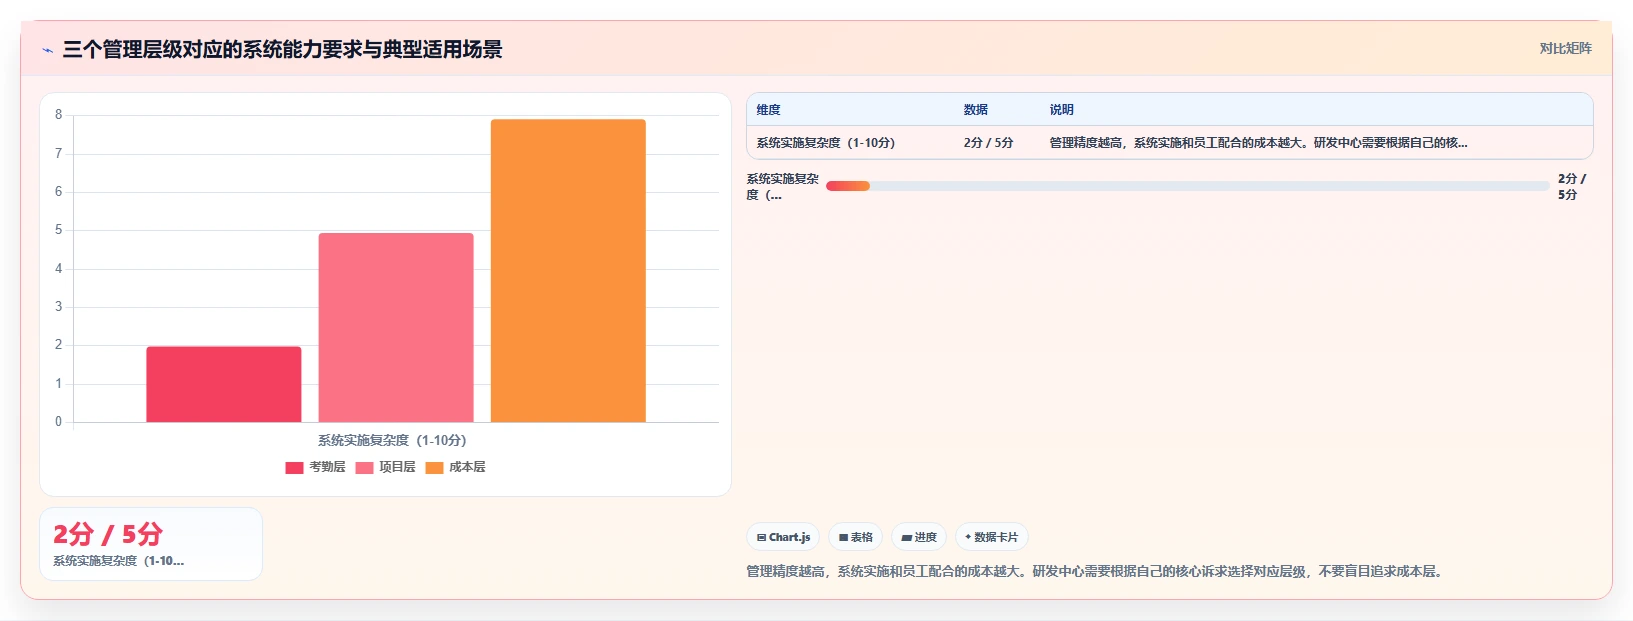Screen dimensions: 1633x621
Task: Click the red 考勤层 bar in chart
Action: 224,384
